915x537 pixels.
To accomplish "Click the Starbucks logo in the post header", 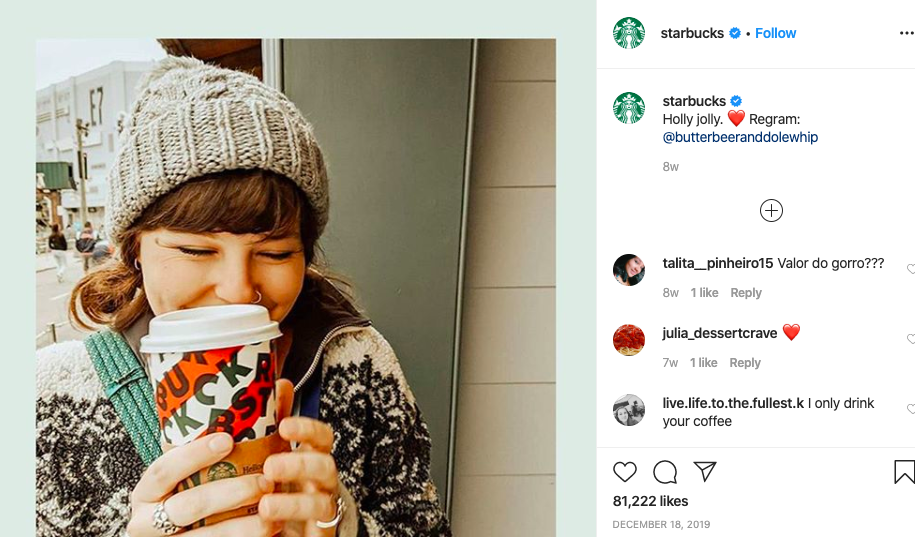I will (629, 33).
